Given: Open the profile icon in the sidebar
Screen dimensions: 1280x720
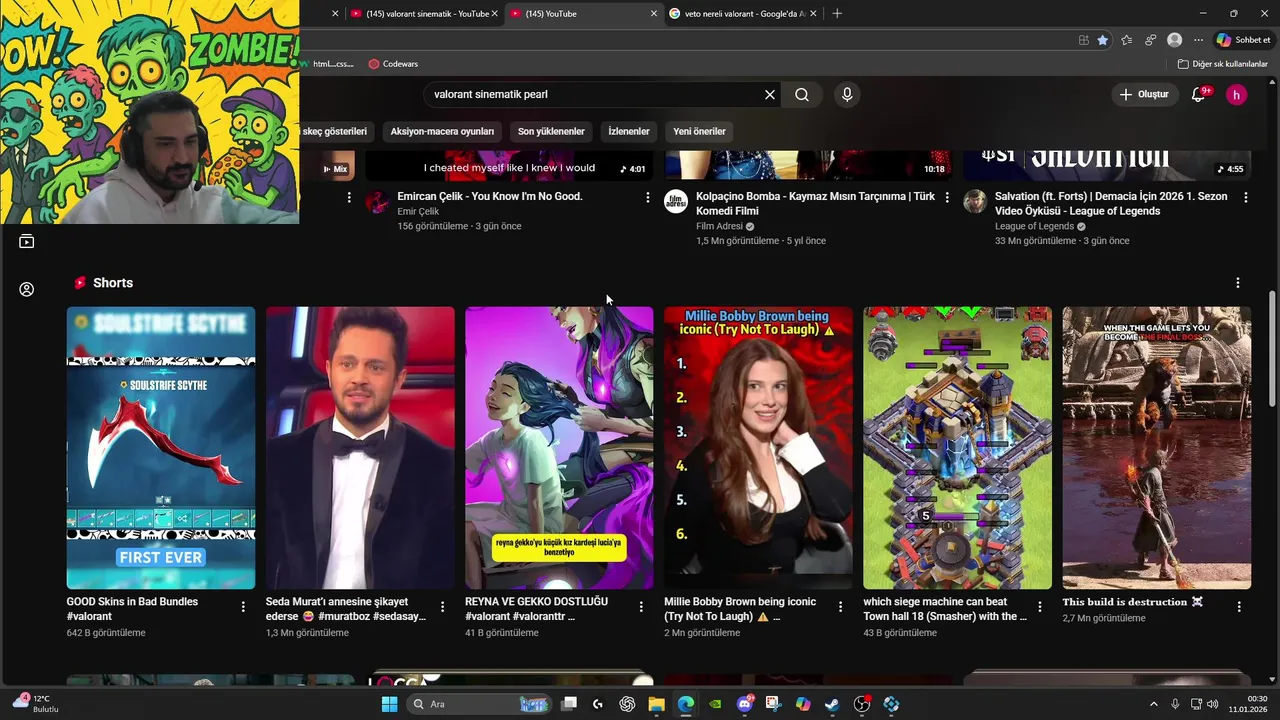Looking at the screenshot, I should [27, 289].
